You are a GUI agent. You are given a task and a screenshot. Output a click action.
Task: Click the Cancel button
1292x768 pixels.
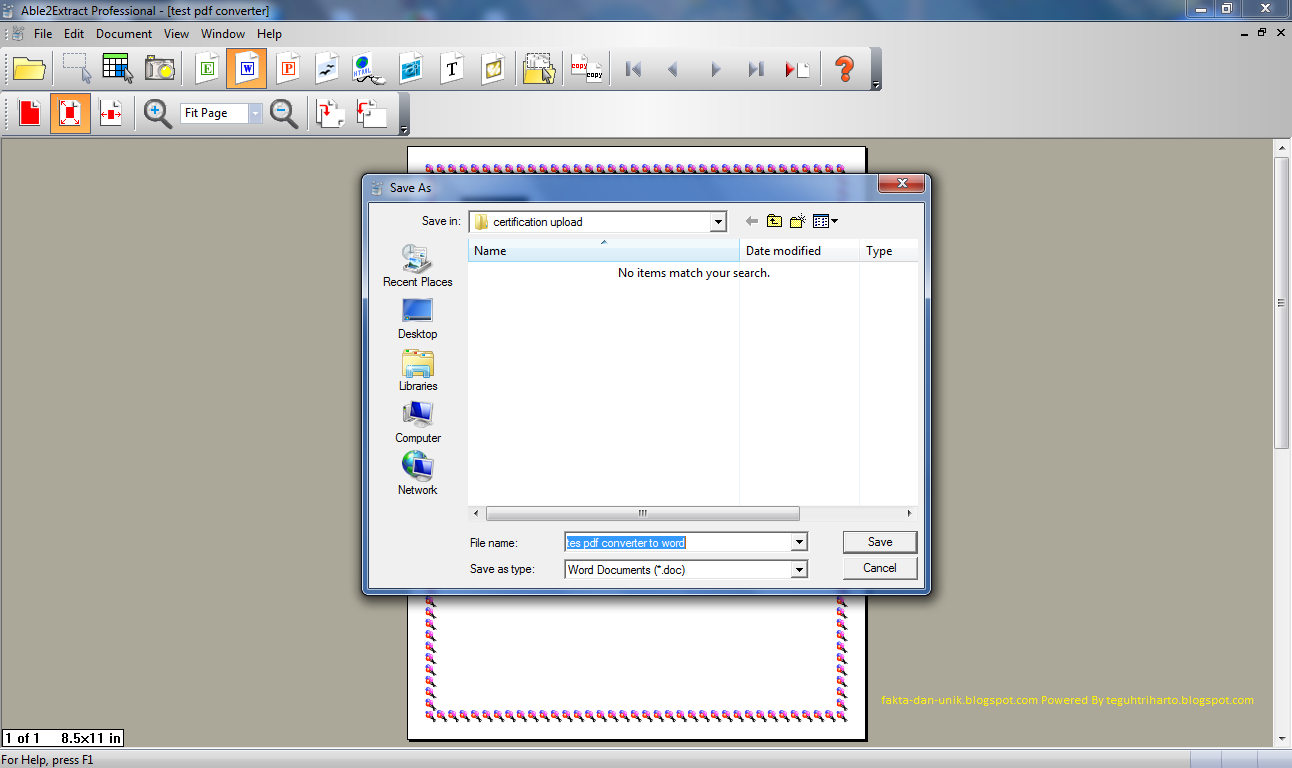point(880,568)
